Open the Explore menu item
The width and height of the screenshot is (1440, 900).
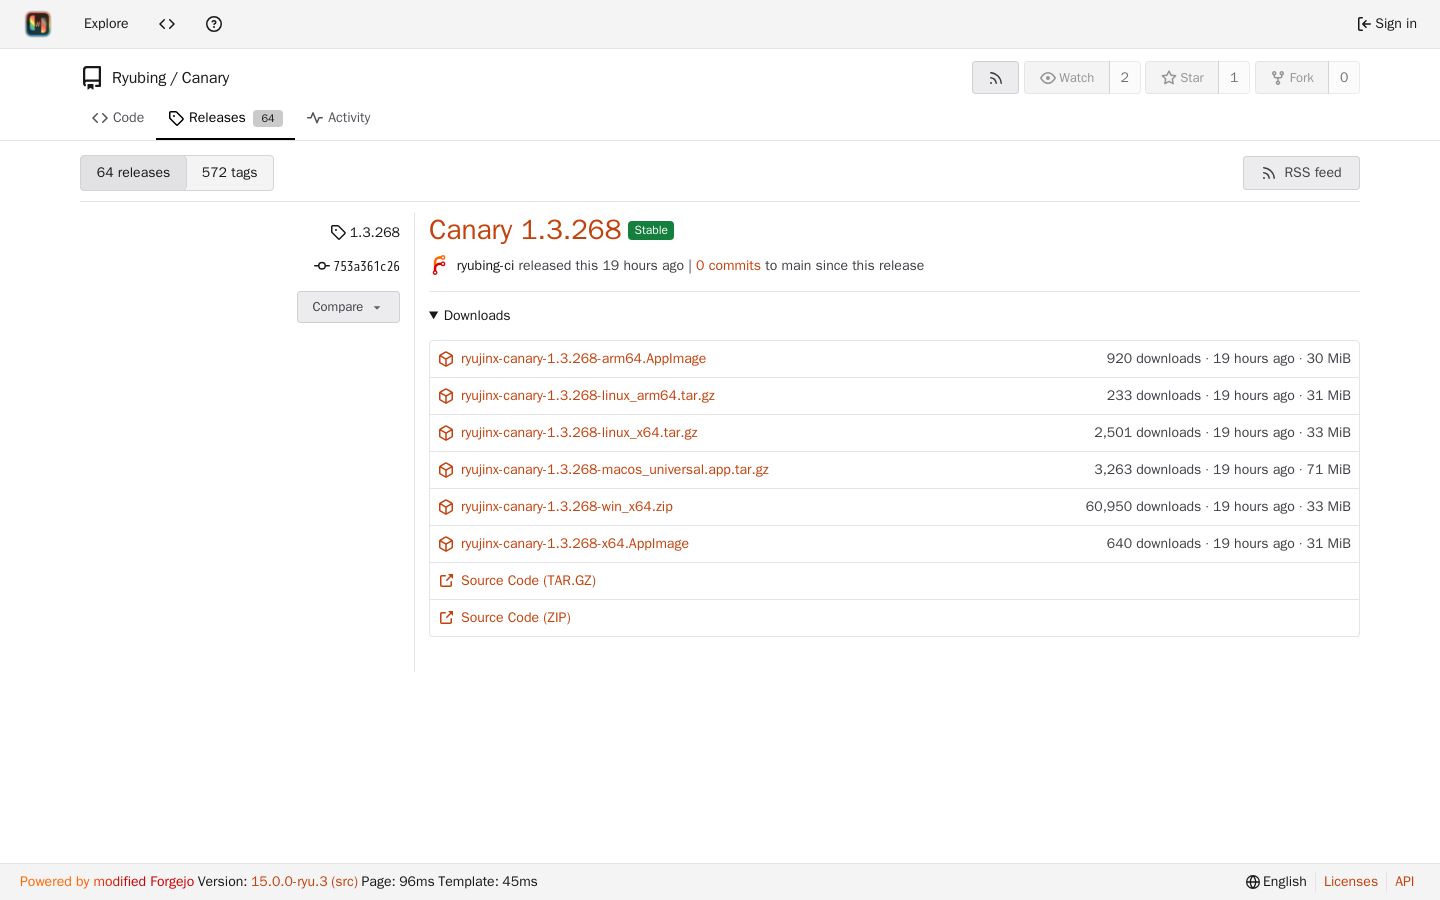(106, 24)
